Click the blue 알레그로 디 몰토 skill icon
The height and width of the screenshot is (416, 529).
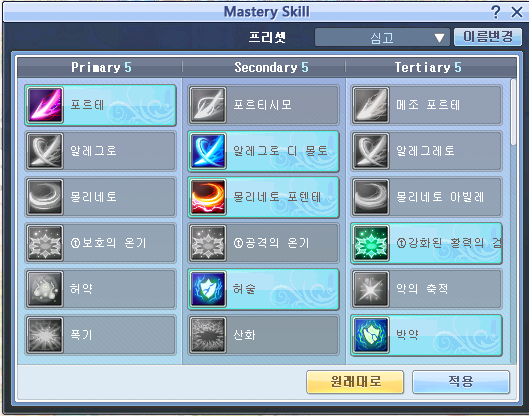pyautogui.click(x=208, y=151)
